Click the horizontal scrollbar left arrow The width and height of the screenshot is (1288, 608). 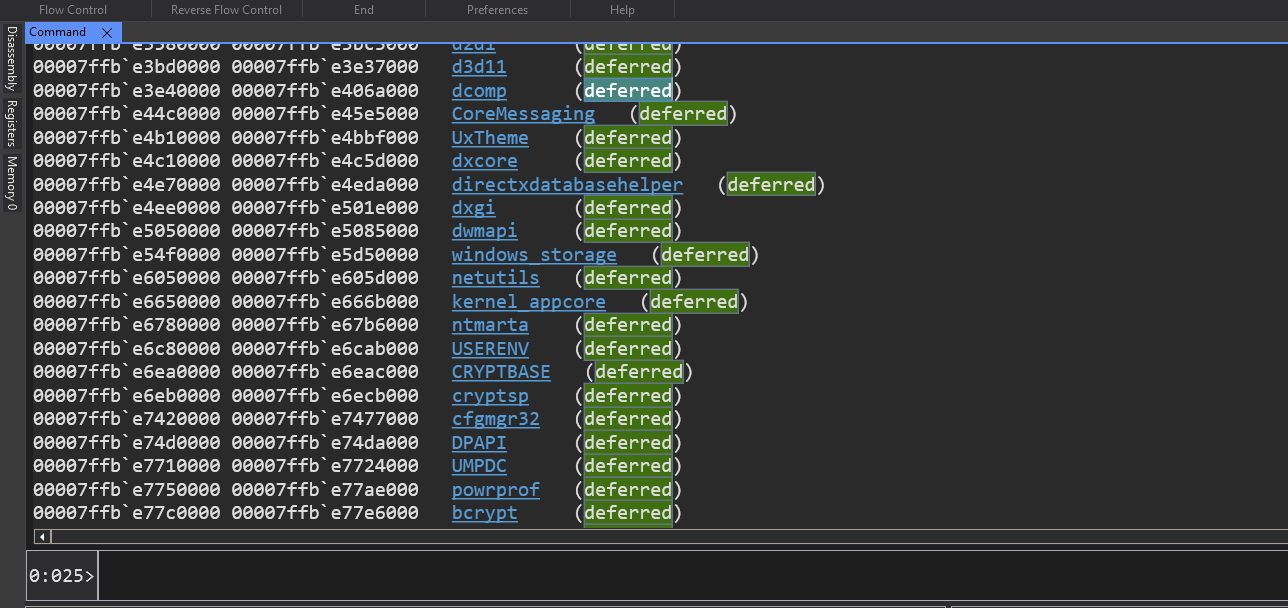click(x=42, y=537)
